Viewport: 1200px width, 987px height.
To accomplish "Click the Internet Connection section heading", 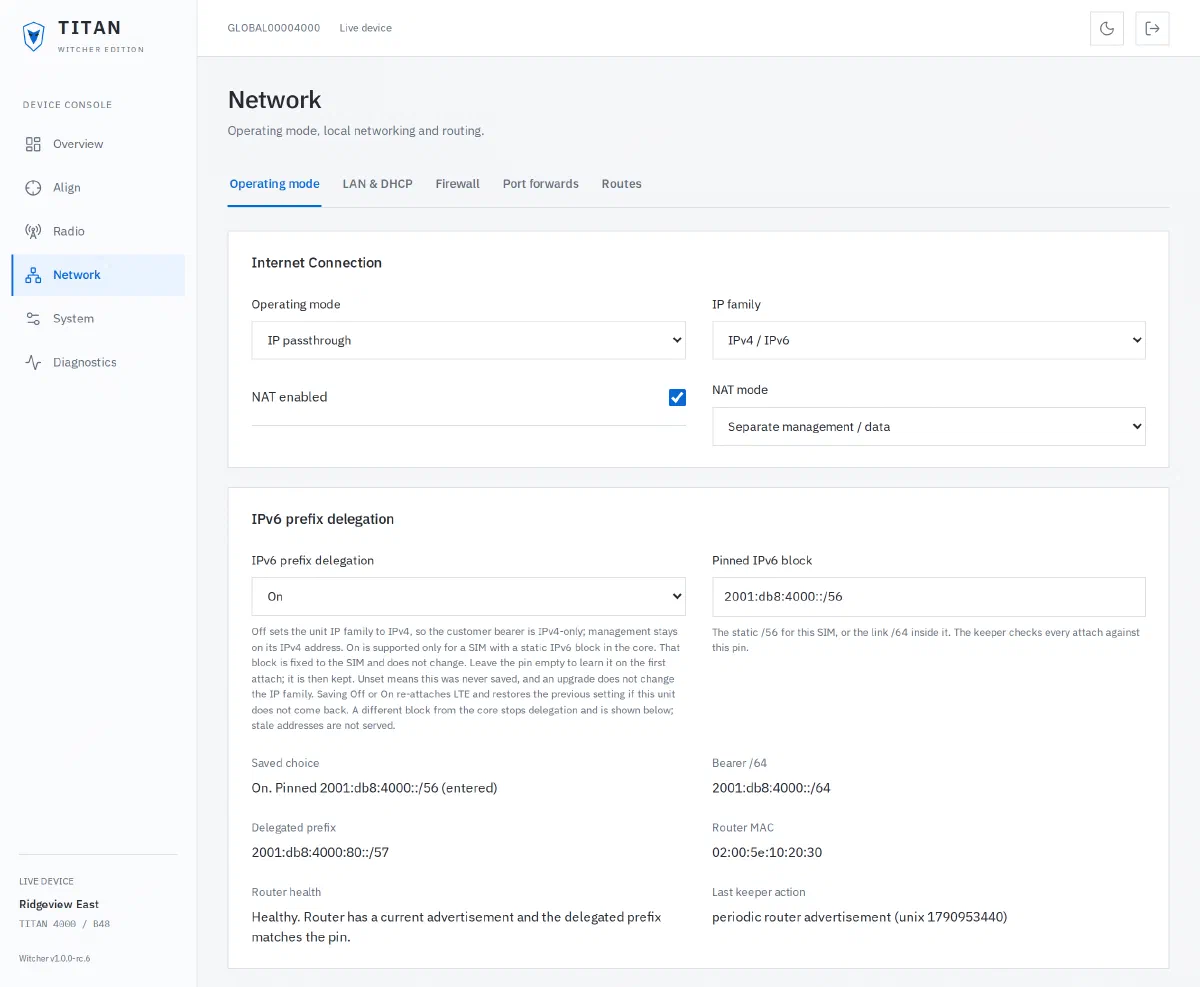I will [x=317, y=263].
